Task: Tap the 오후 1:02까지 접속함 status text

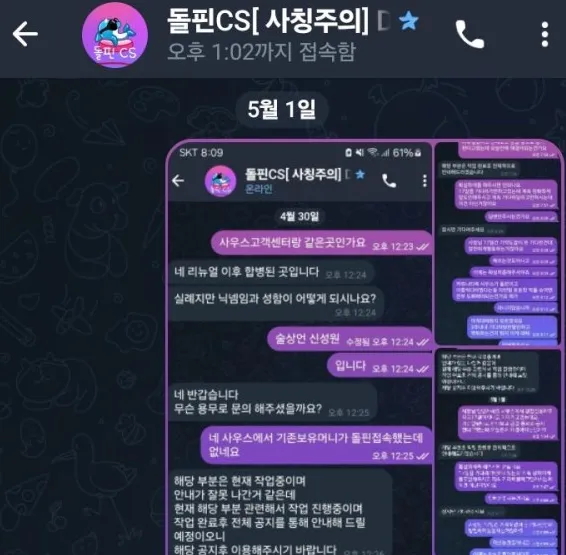Action: coord(262,52)
